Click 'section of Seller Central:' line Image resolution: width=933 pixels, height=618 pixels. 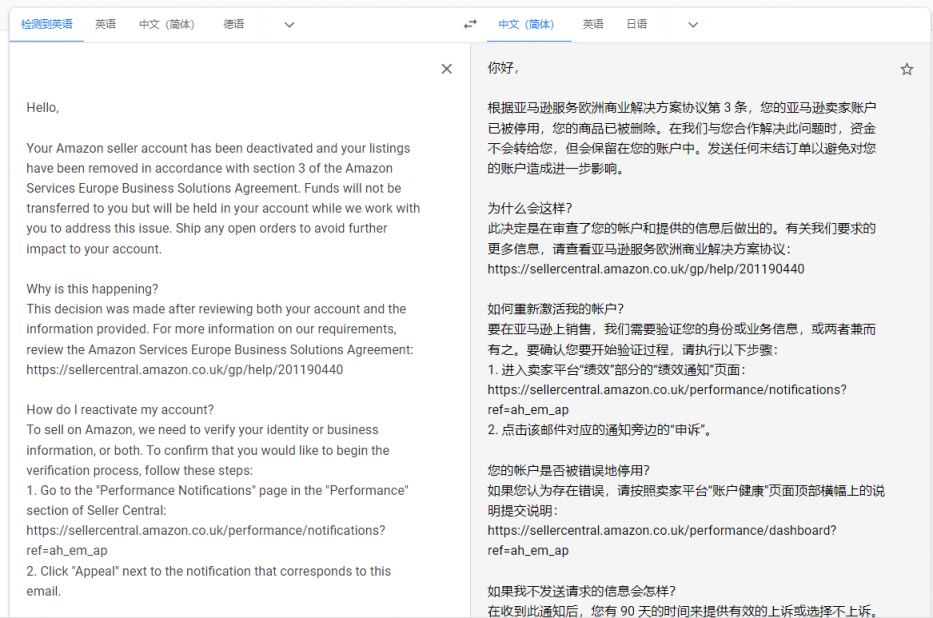click(x=96, y=510)
